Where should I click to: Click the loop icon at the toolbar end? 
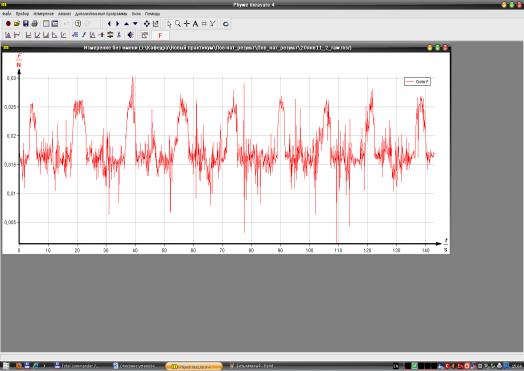[226, 24]
